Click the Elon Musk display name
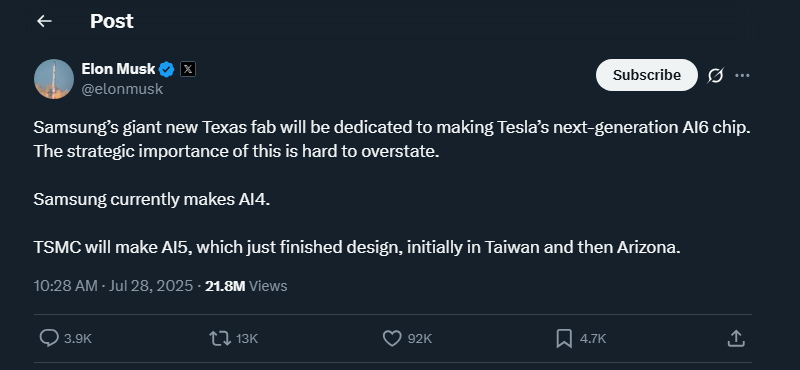This screenshot has height=370, width=800. [118, 68]
